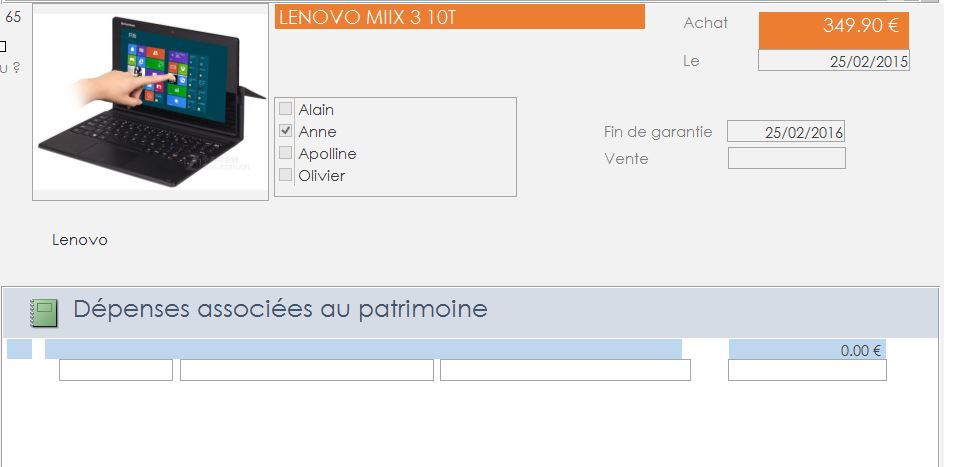Screen dimensions: 964x467
Task: Click the LENOVO MIIX 3 10T title field
Action: tap(459, 17)
